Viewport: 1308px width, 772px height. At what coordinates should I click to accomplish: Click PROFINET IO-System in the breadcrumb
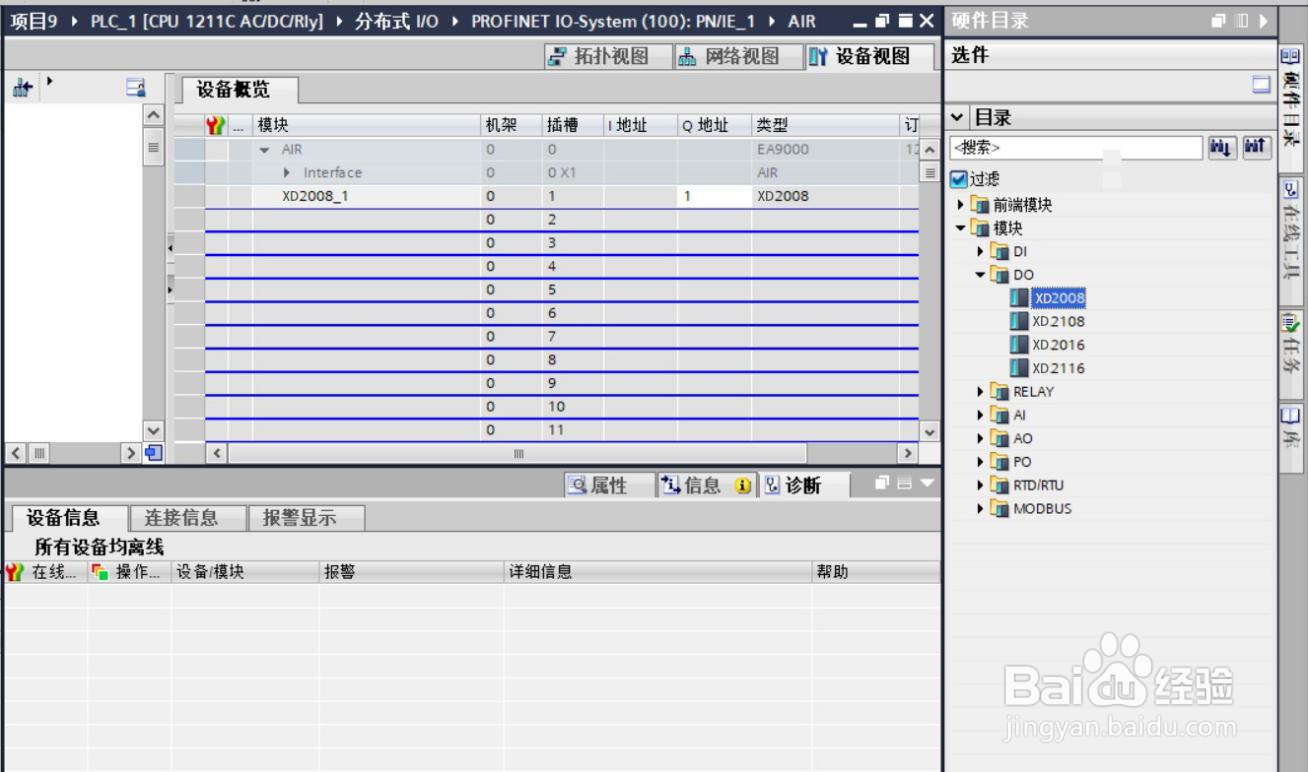point(613,21)
